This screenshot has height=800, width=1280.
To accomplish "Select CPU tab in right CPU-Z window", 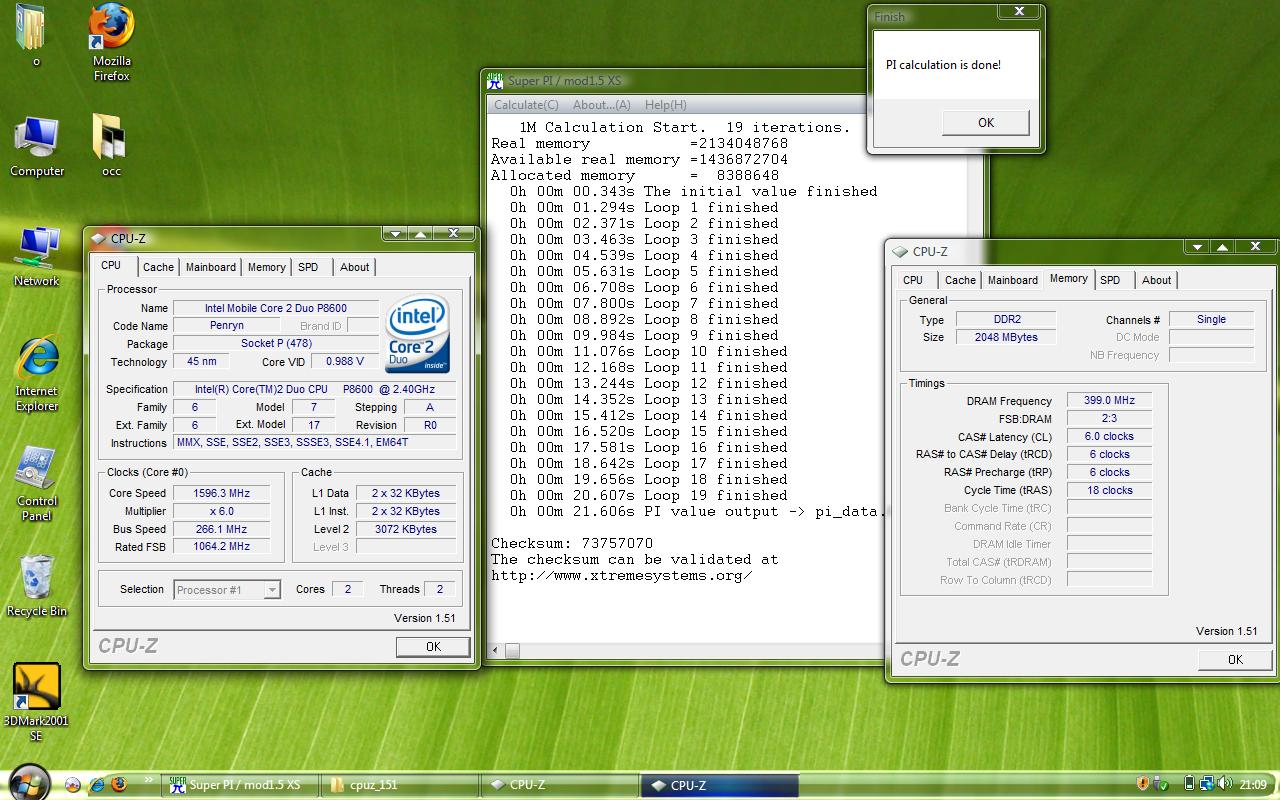I will [x=913, y=280].
